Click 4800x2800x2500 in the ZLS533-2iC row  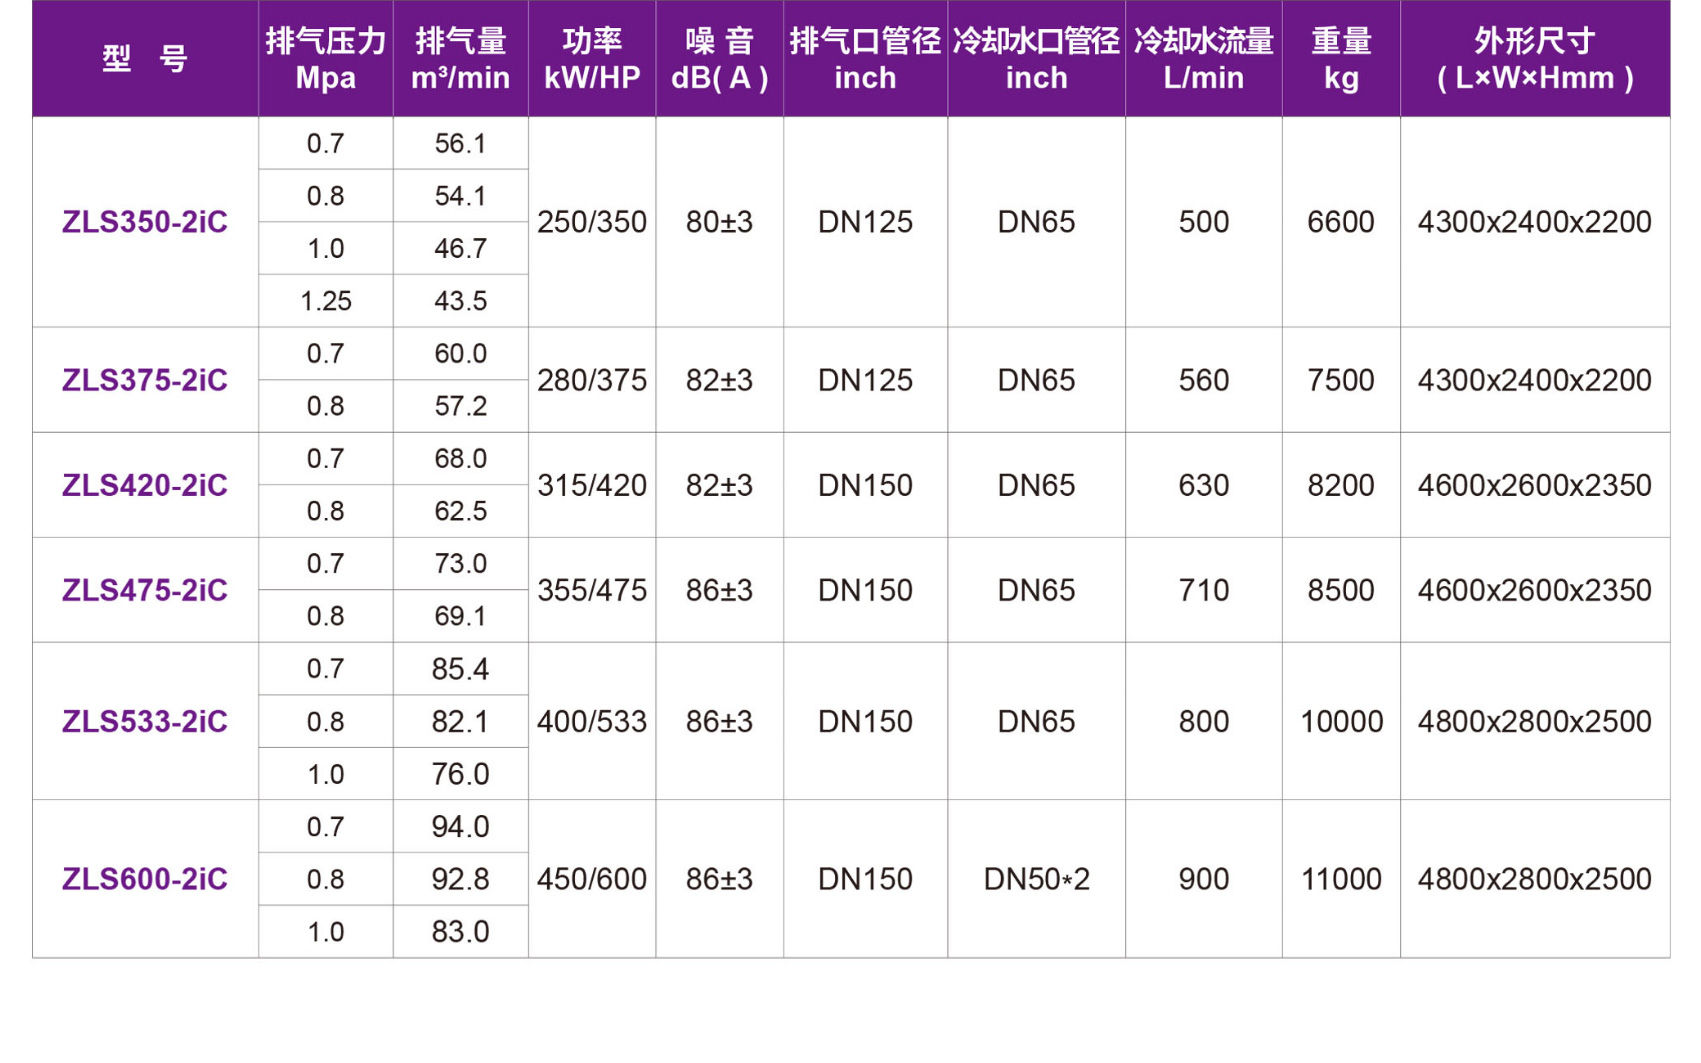tap(1535, 721)
